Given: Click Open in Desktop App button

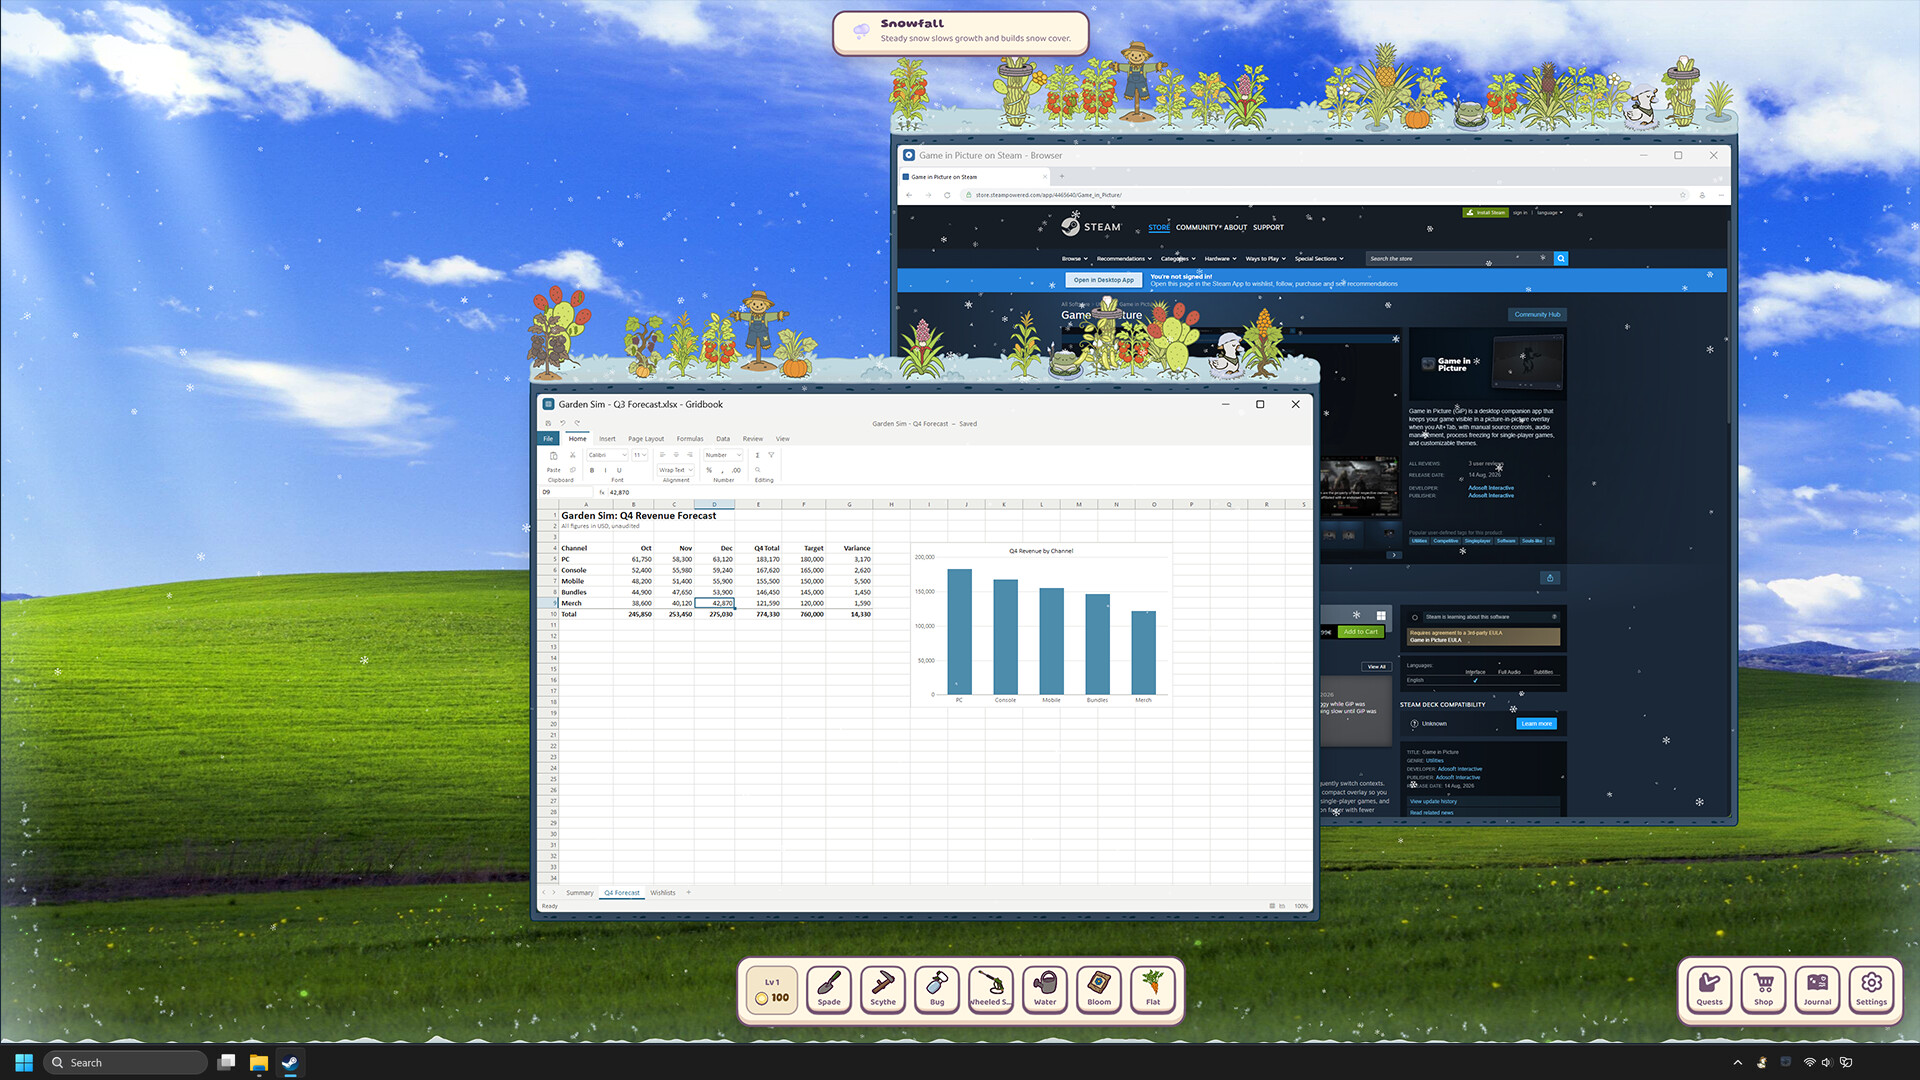Looking at the screenshot, I should point(1104,280).
